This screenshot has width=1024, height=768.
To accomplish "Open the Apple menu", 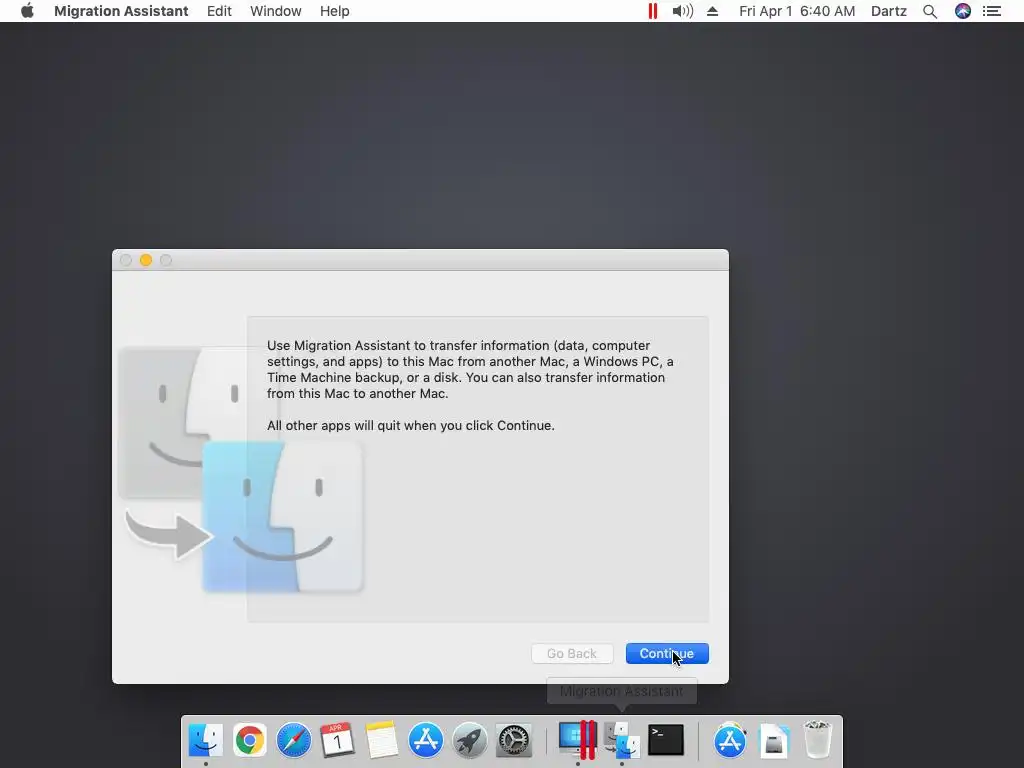I will point(27,11).
